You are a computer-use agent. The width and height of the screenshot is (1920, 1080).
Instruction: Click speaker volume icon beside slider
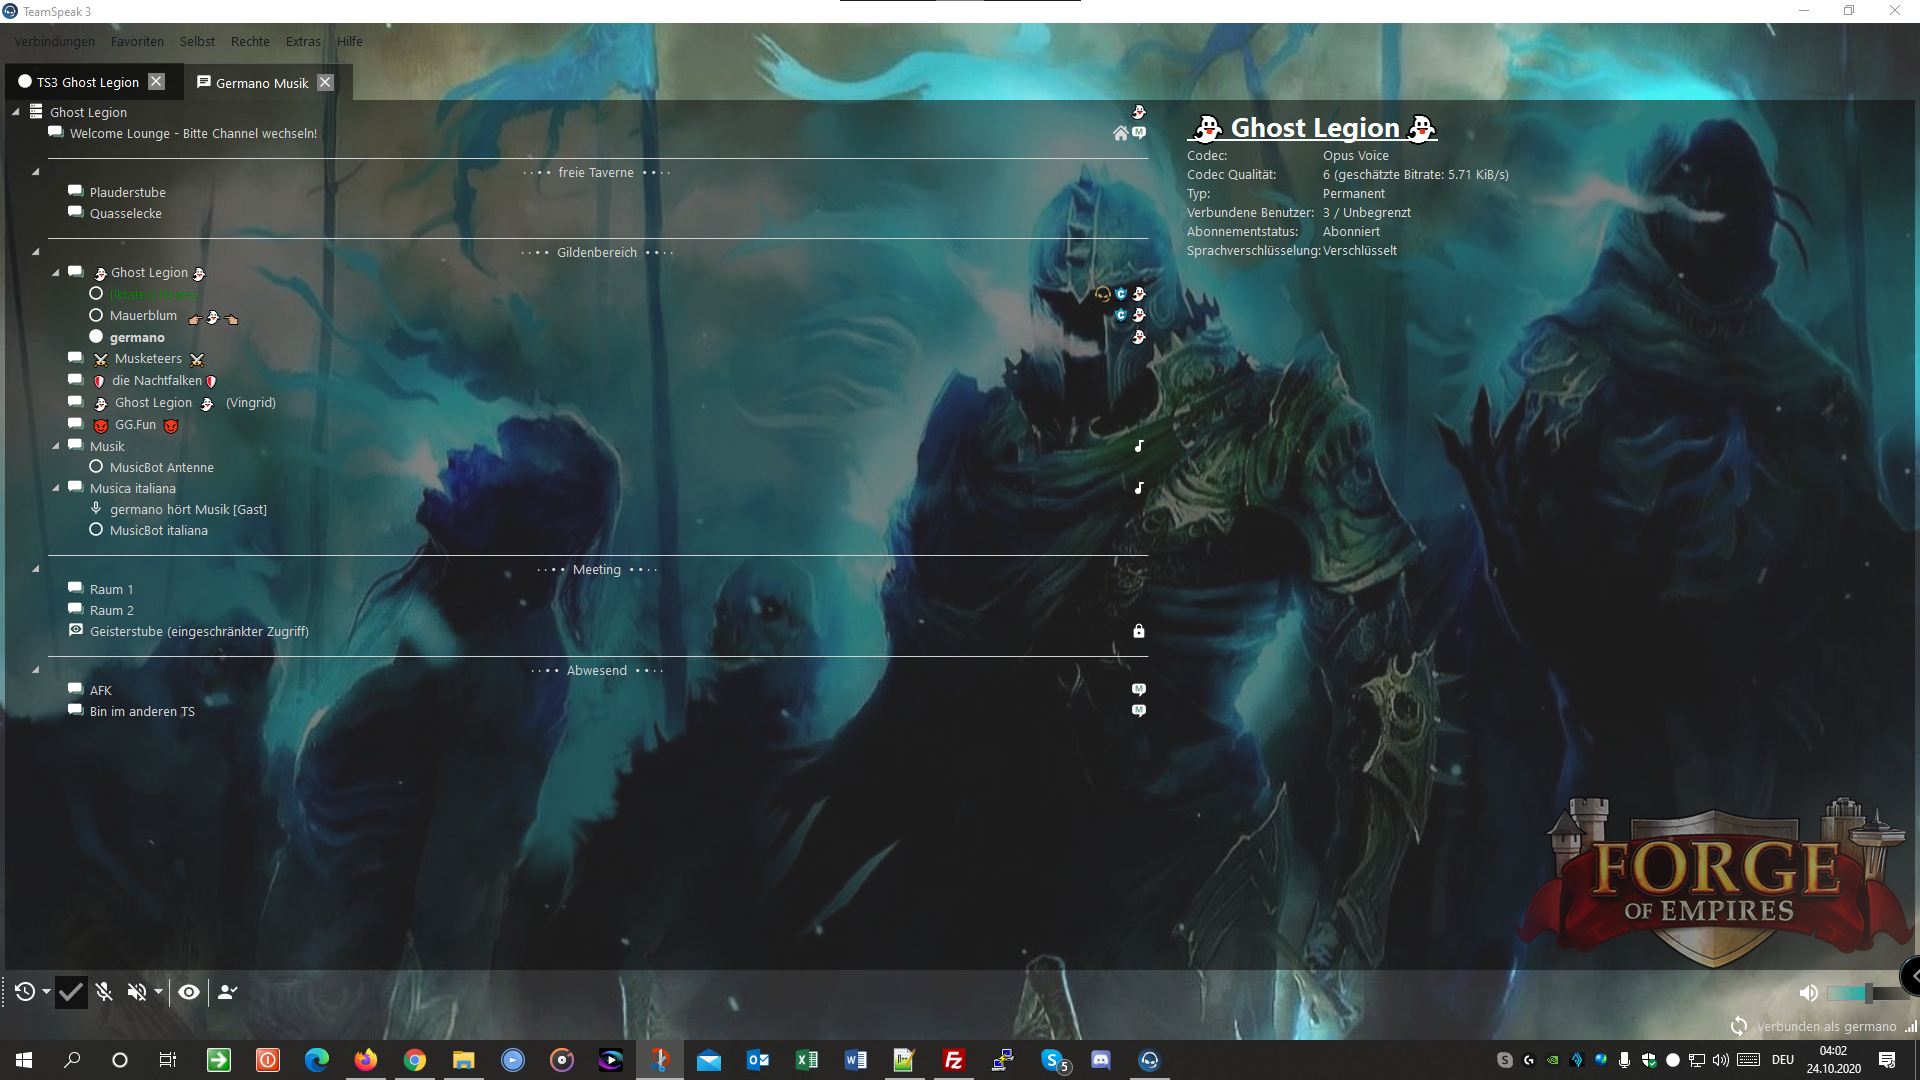tap(1808, 993)
